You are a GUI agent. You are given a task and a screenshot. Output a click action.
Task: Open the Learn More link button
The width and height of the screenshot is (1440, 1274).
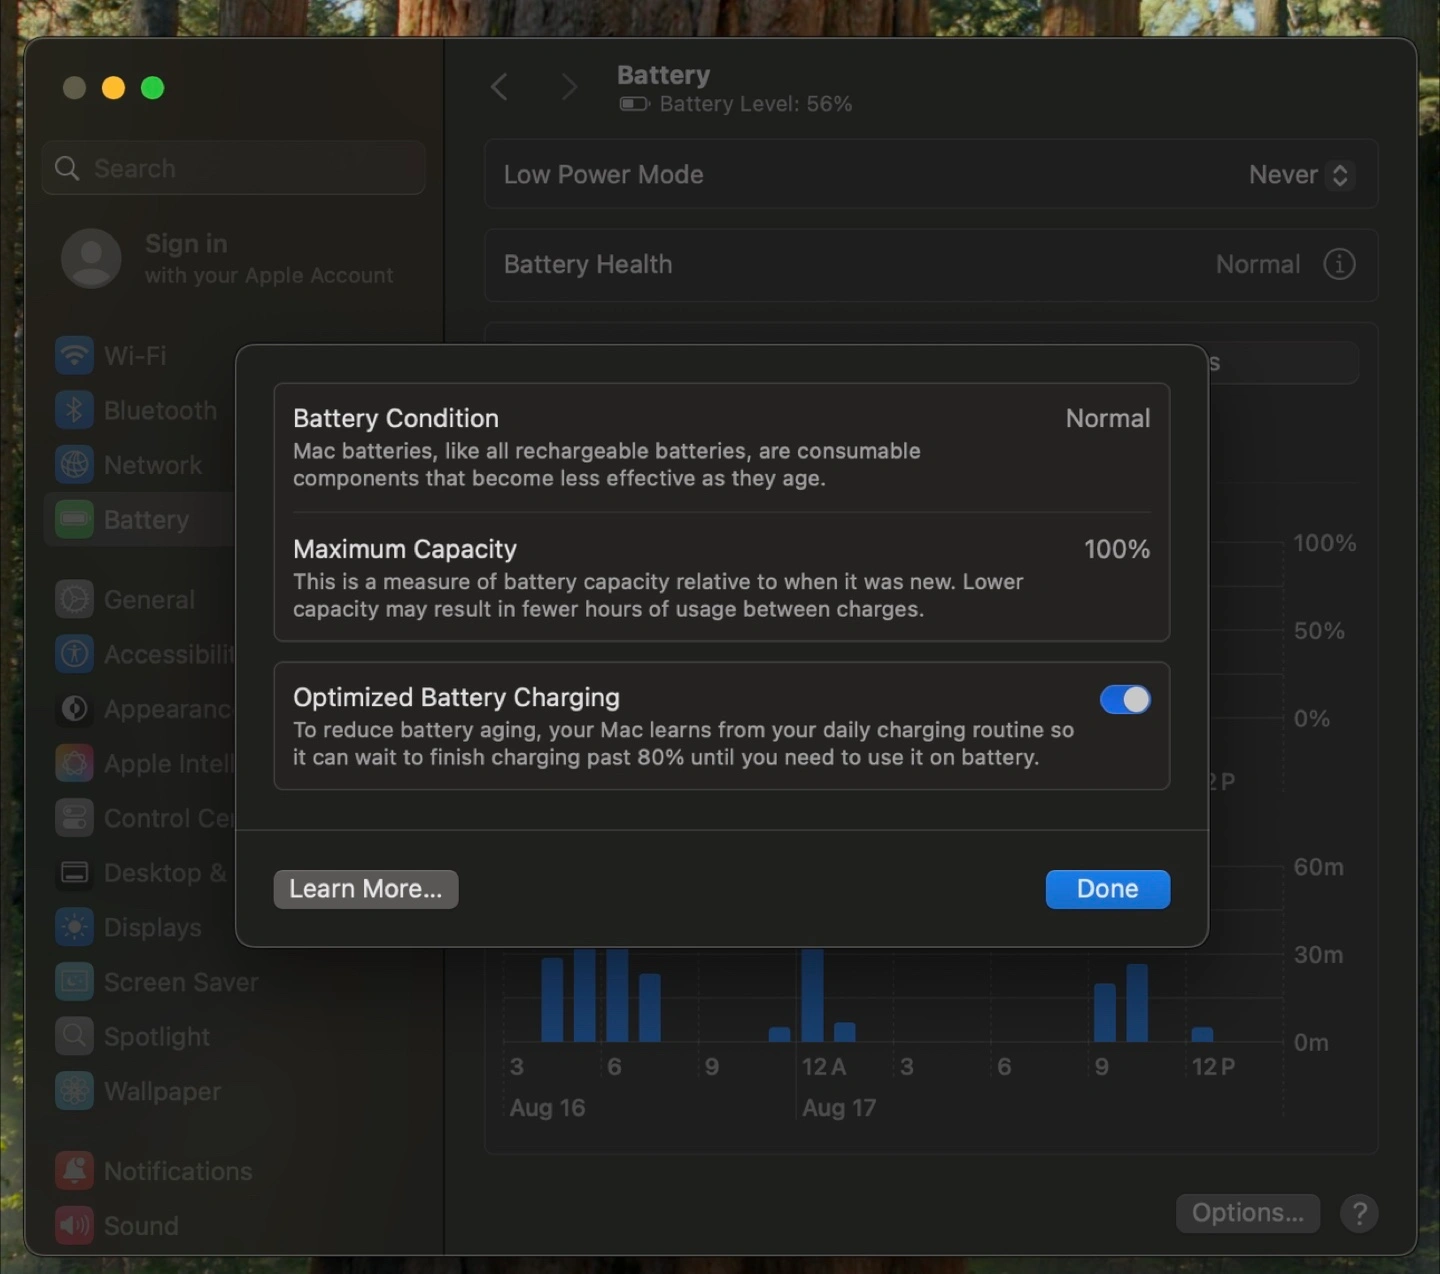coord(366,889)
